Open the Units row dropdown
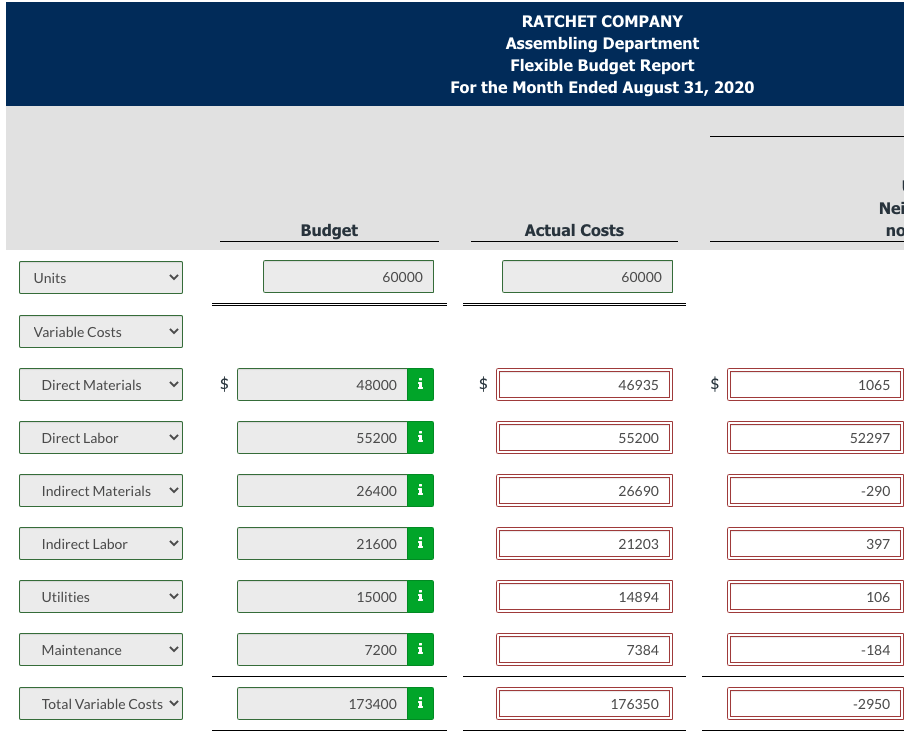The height and width of the screenshot is (733, 907). 100,277
